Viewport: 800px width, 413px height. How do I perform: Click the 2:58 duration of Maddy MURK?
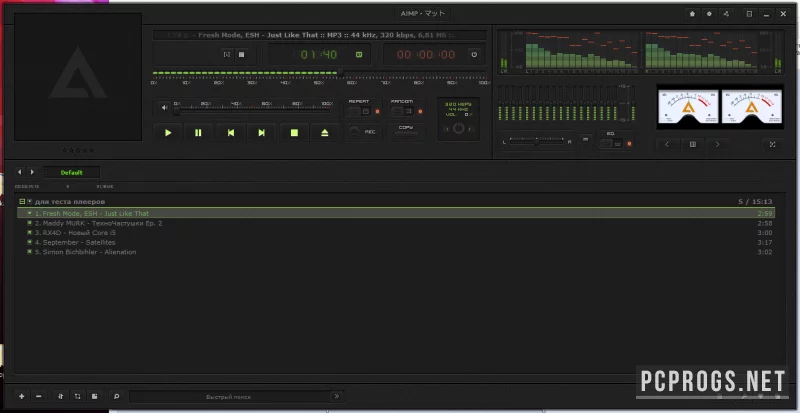765,223
